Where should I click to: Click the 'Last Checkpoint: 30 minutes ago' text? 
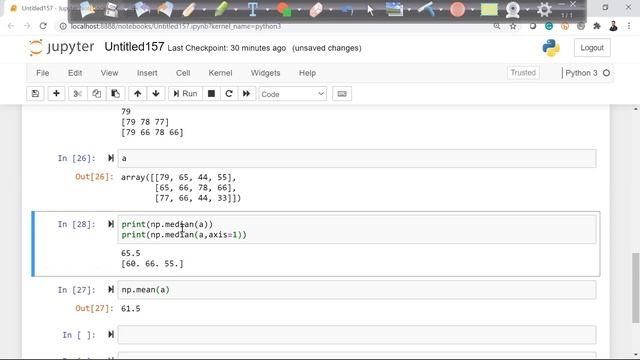pyautogui.click(x=227, y=48)
